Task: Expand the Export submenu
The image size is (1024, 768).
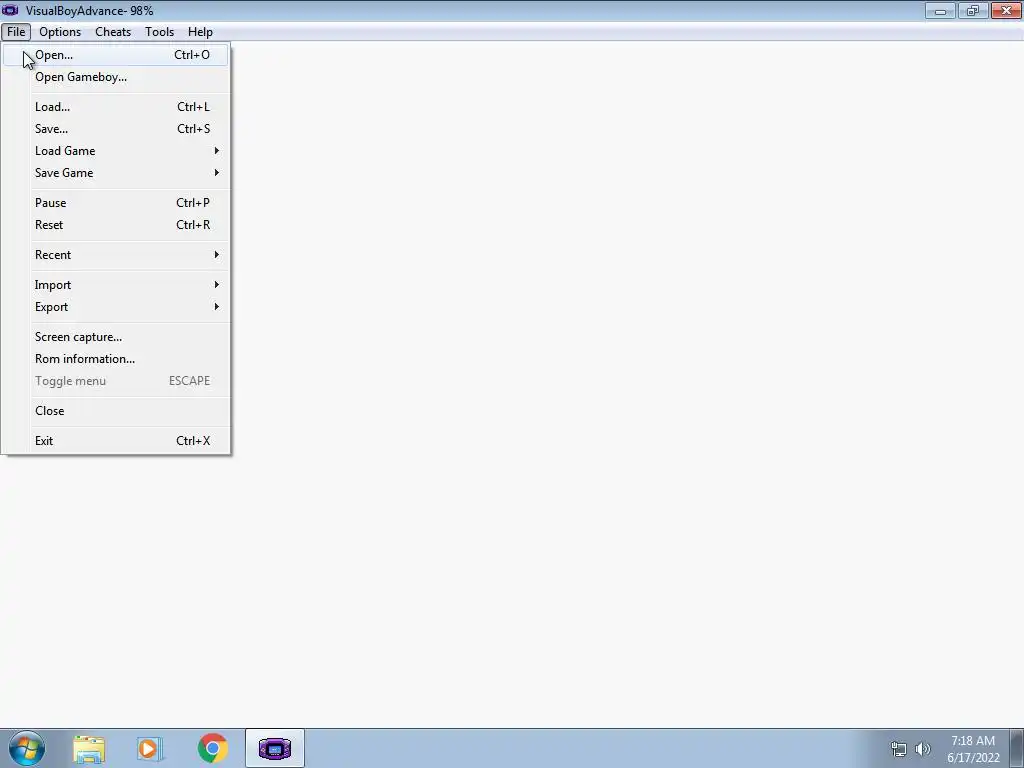Action: [x=116, y=307]
